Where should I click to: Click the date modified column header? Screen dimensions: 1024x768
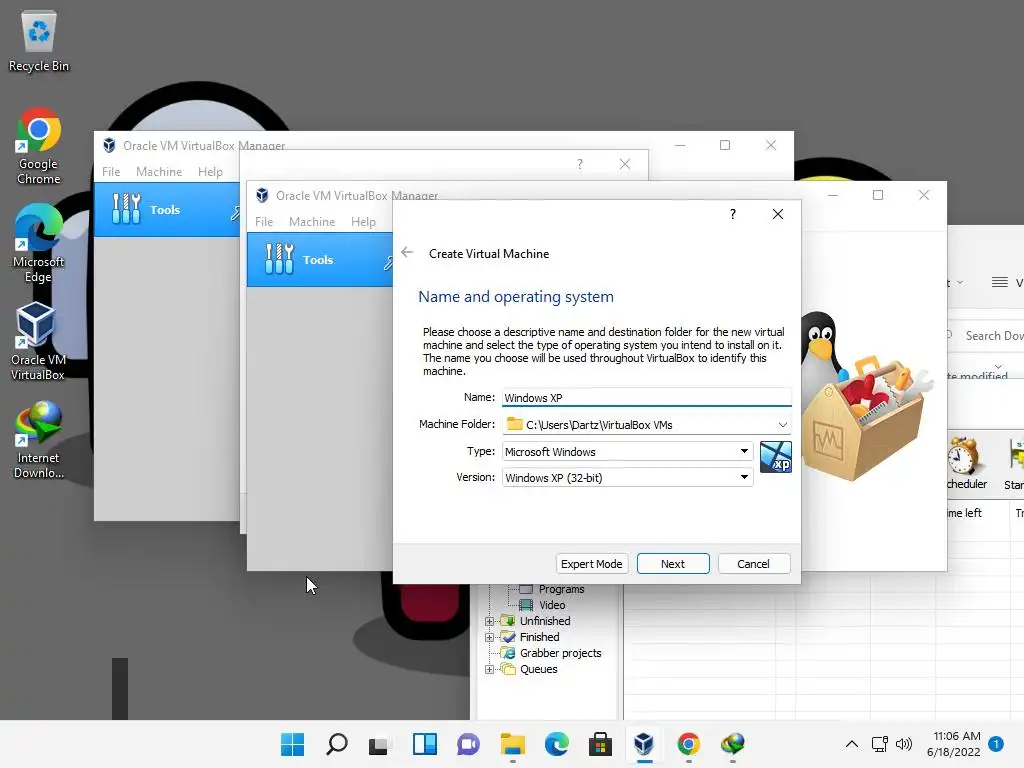(978, 376)
